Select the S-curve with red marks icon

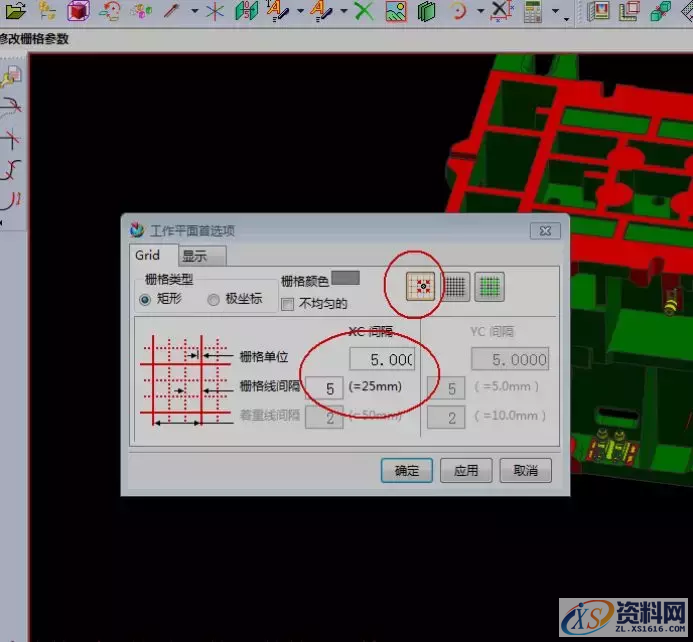[x=11, y=170]
